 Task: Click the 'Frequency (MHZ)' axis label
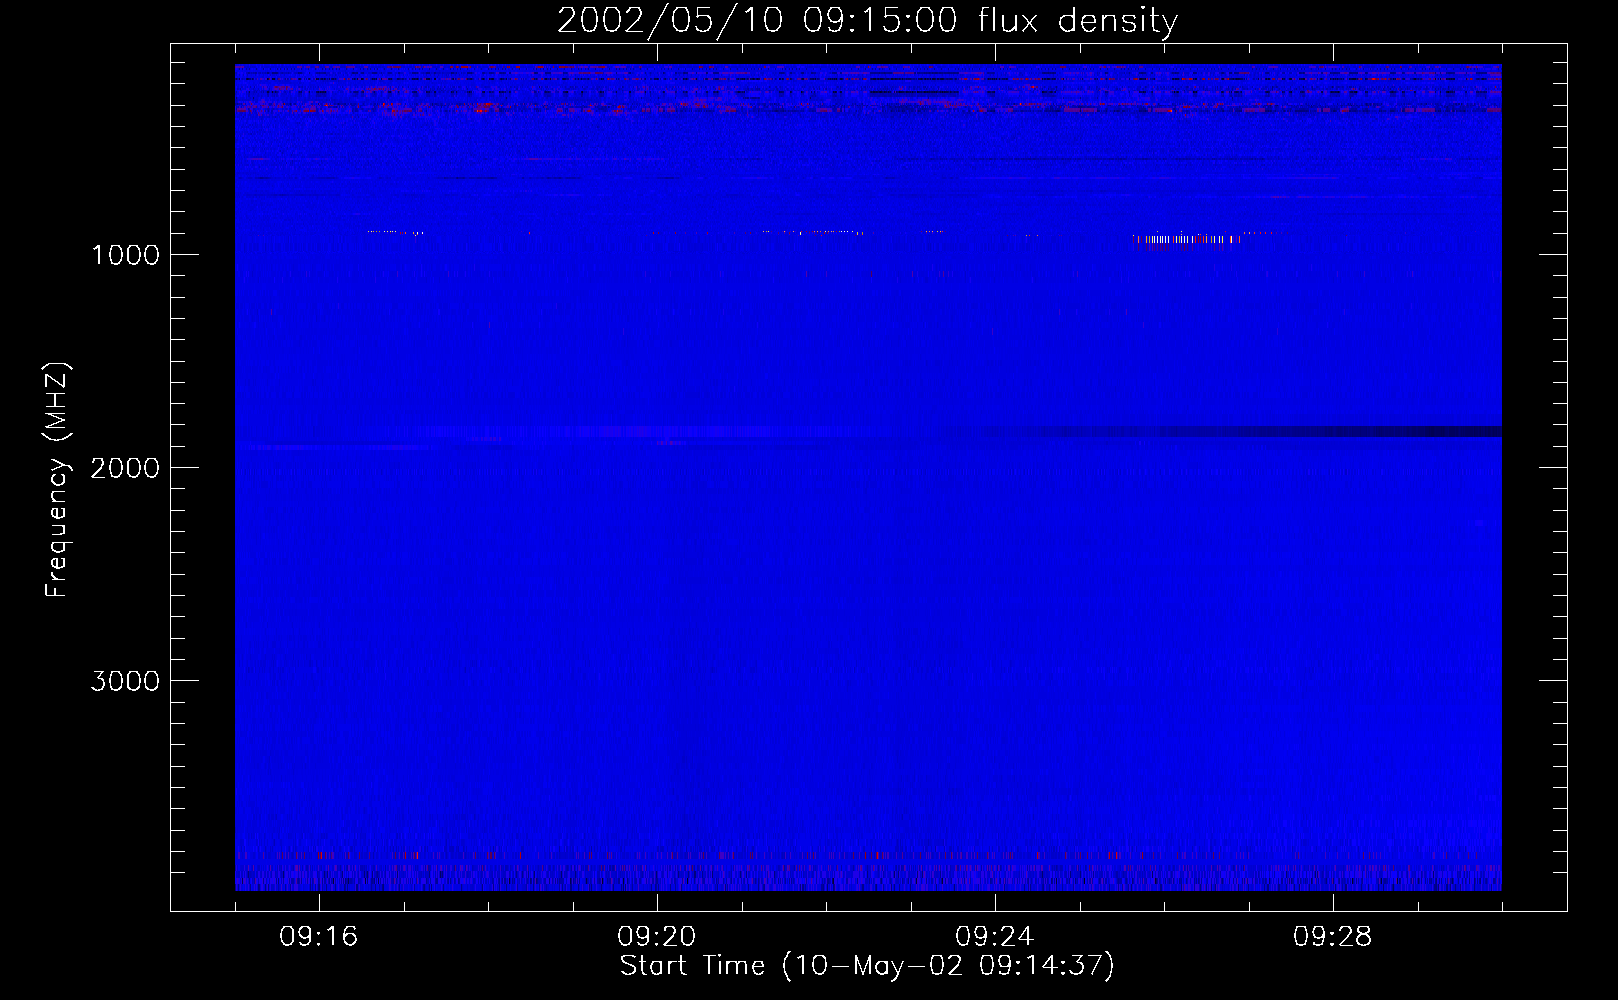pos(57,479)
